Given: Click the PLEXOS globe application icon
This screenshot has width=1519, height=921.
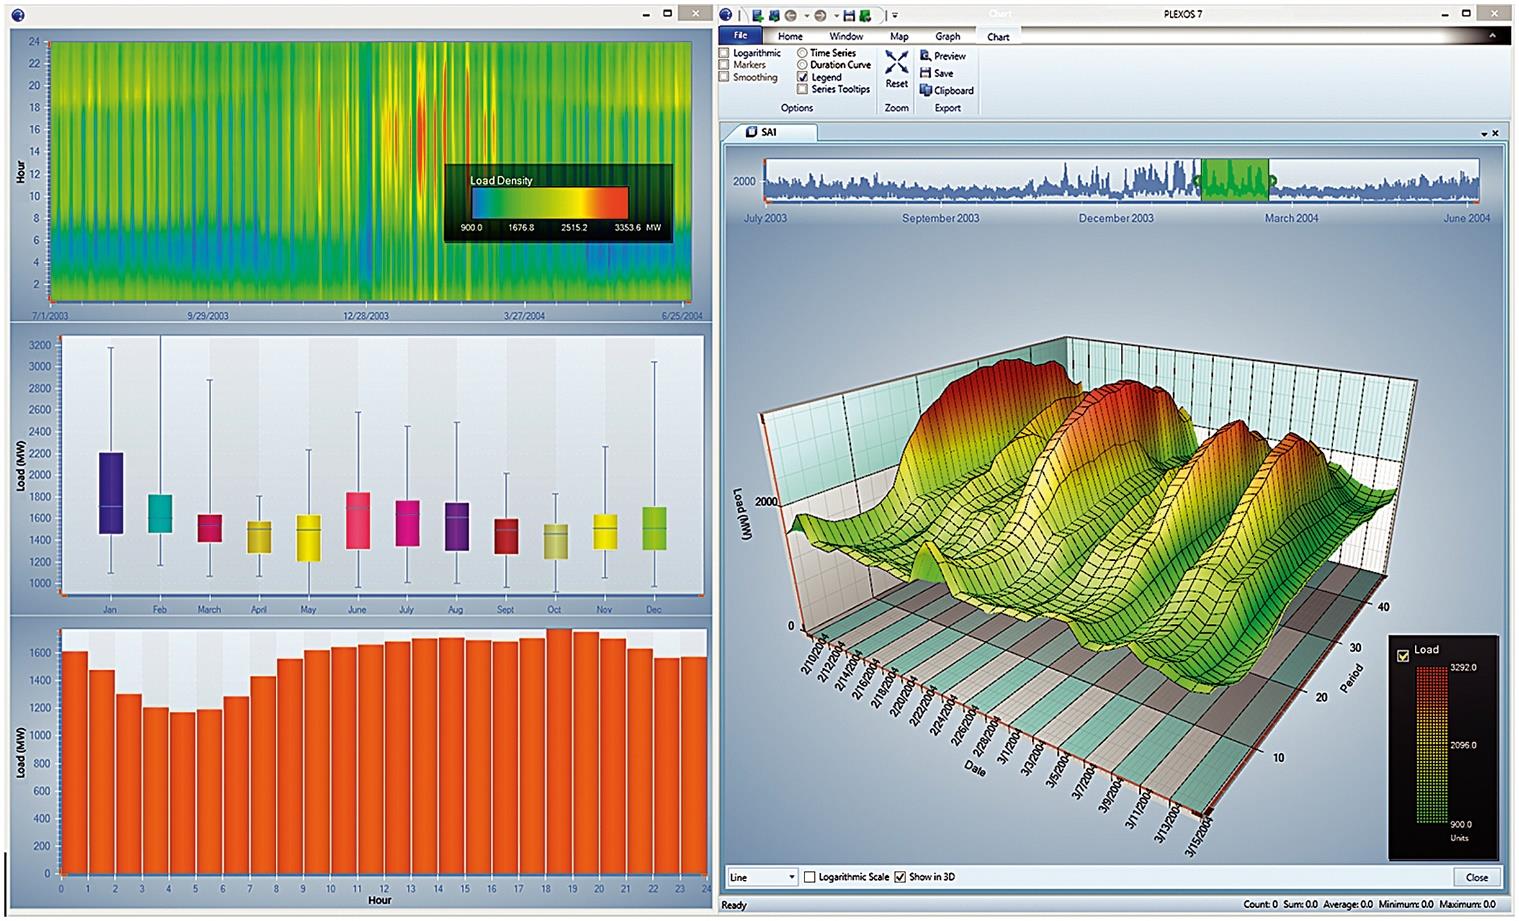Looking at the screenshot, I should click(x=727, y=15).
